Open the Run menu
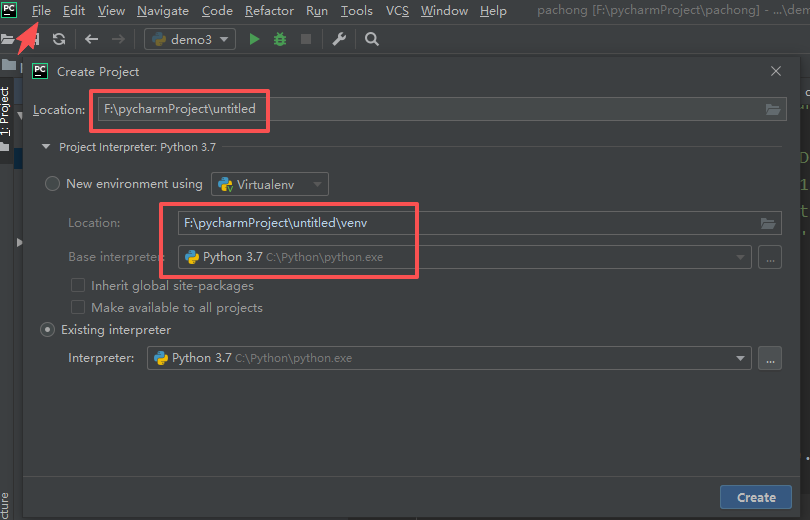This screenshot has height=520, width=810. click(317, 11)
